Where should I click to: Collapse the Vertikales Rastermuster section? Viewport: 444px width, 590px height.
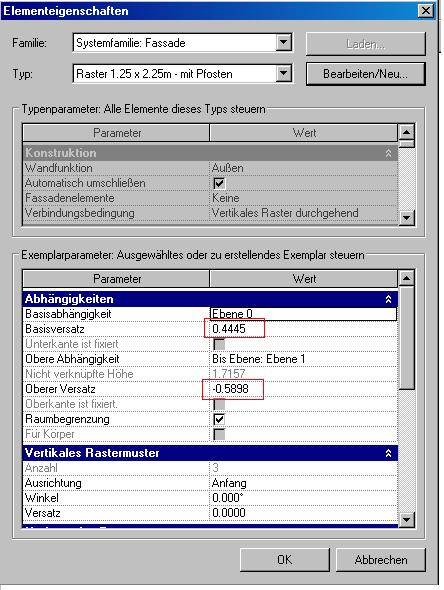388,453
